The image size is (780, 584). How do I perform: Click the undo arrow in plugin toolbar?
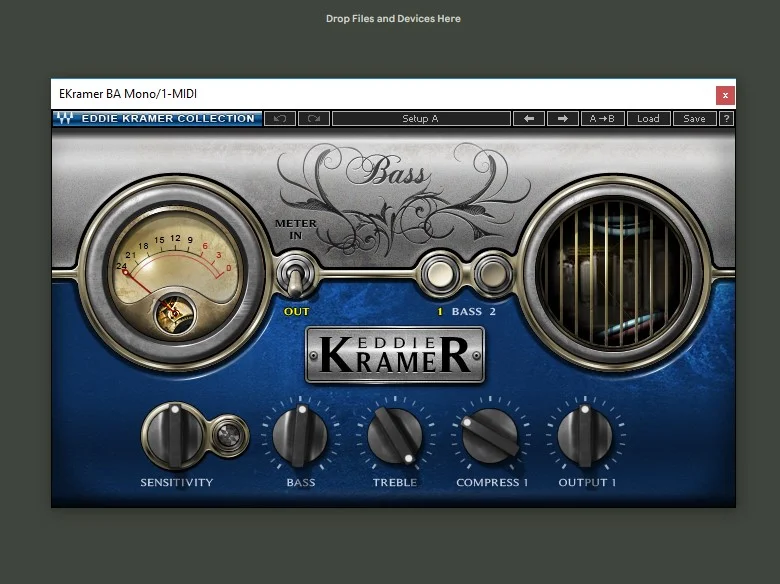coord(280,119)
